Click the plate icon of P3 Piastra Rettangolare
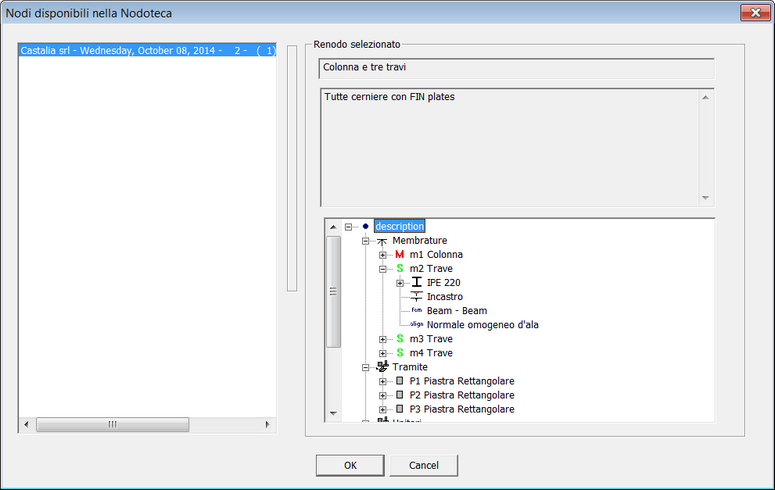Image resolution: width=775 pixels, height=490 pixels. pyautogui.click(x=400, y=409)
